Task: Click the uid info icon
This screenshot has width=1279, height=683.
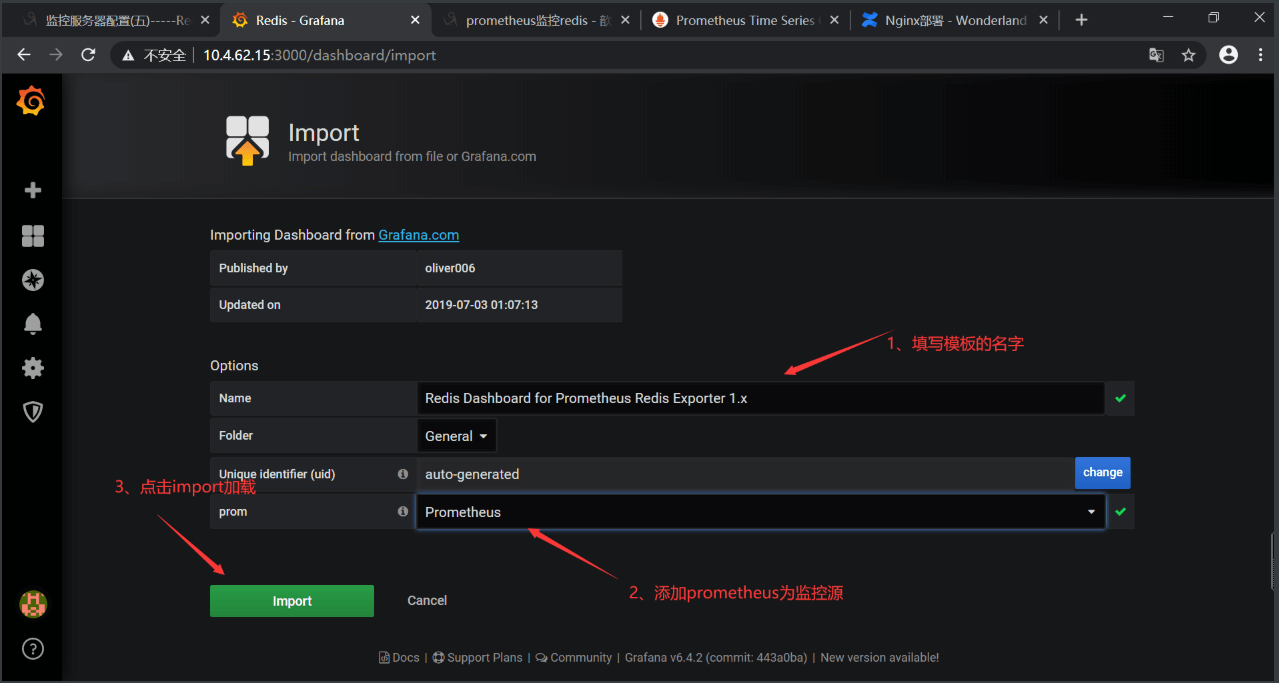Action: point(403,474)
